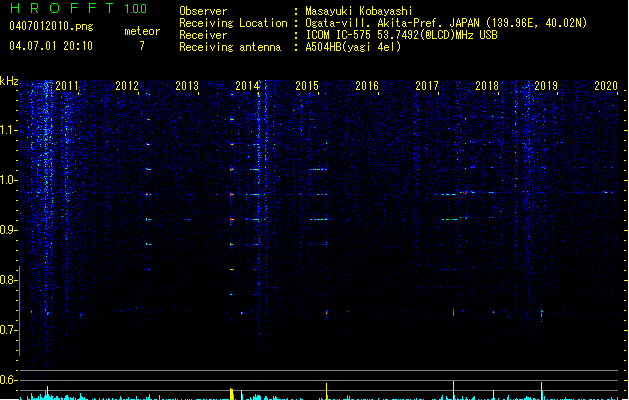Click the 2012 time axis marker
Image resolution: width=629 pixels, height=400 pixels.
click(127, 86)
